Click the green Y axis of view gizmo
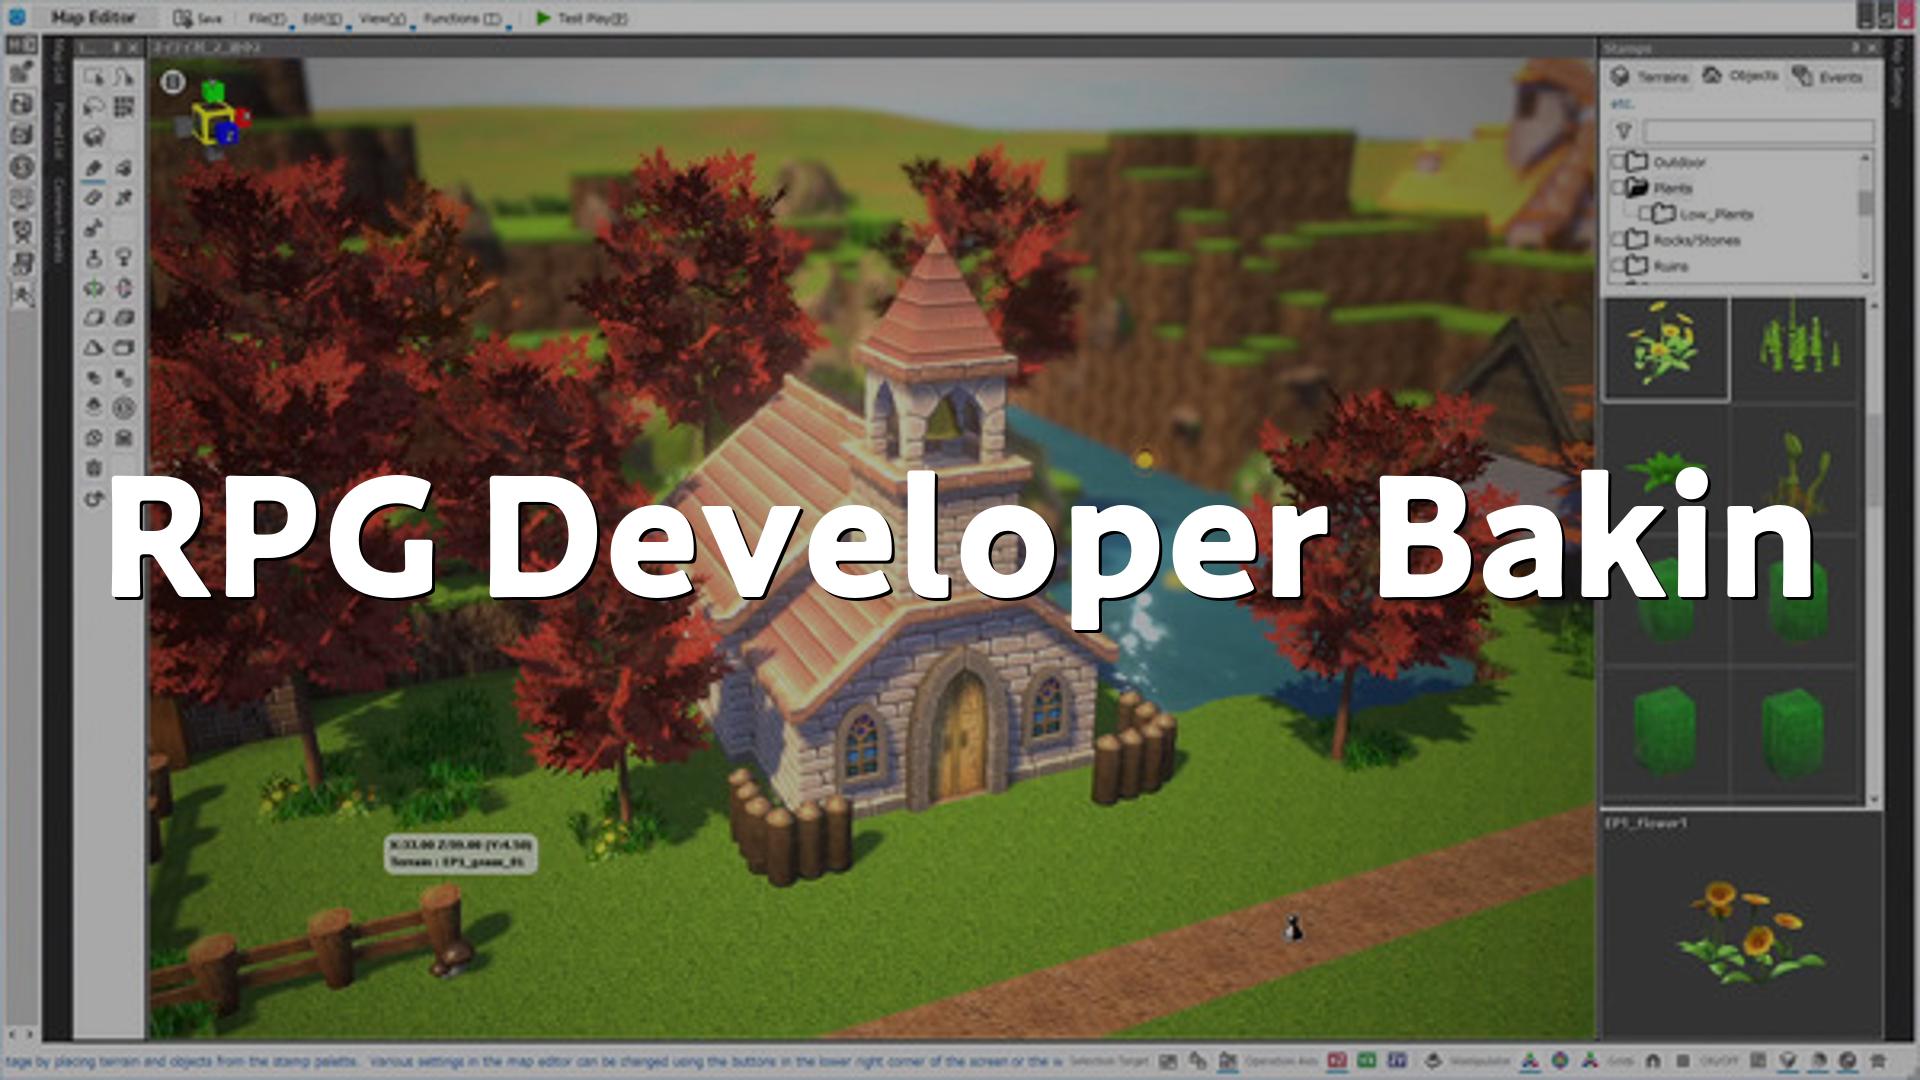 pyautogui.click(x=213, y=91)
